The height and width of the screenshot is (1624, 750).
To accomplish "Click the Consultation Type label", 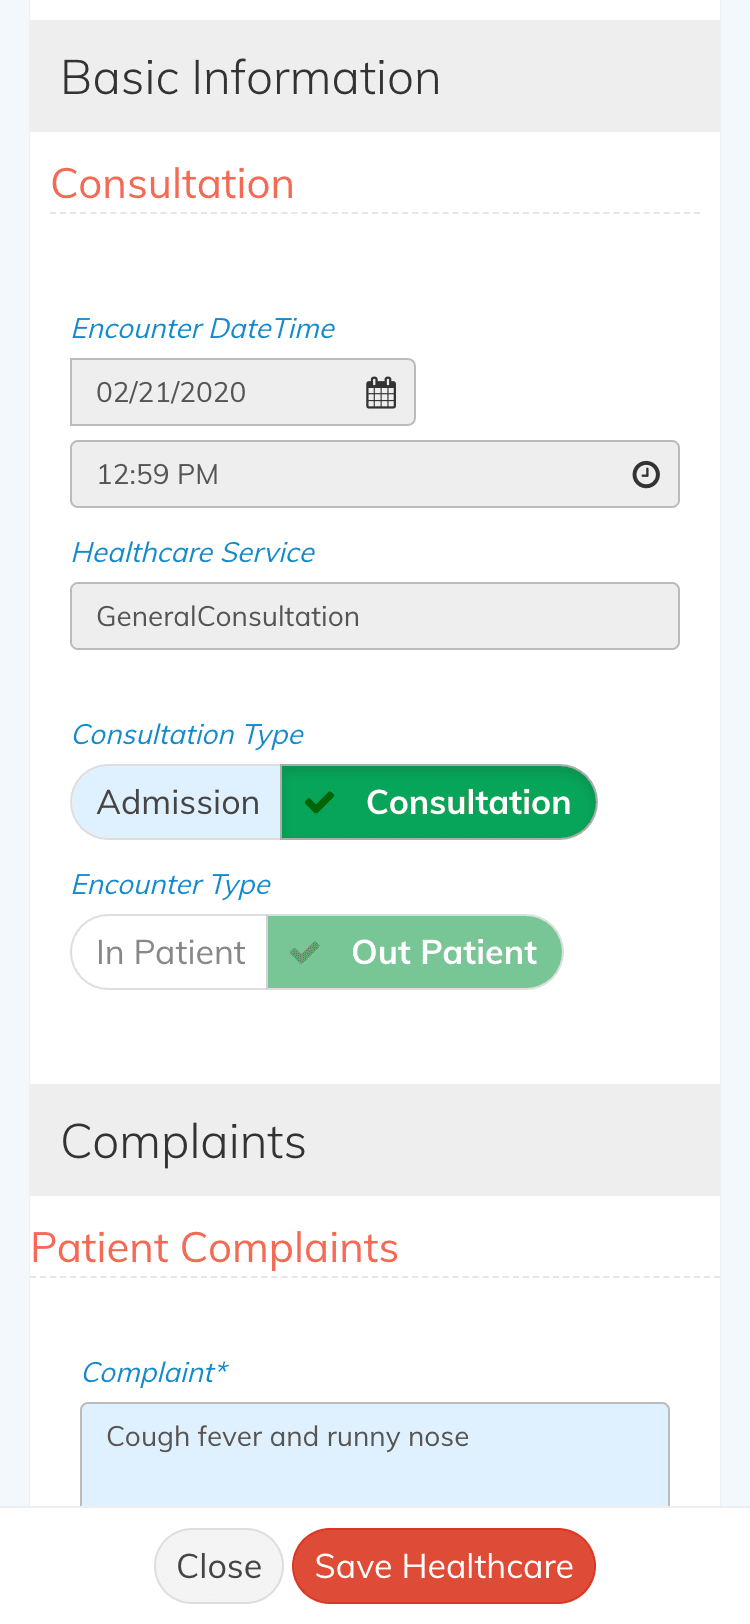I will tap(188, 734).
